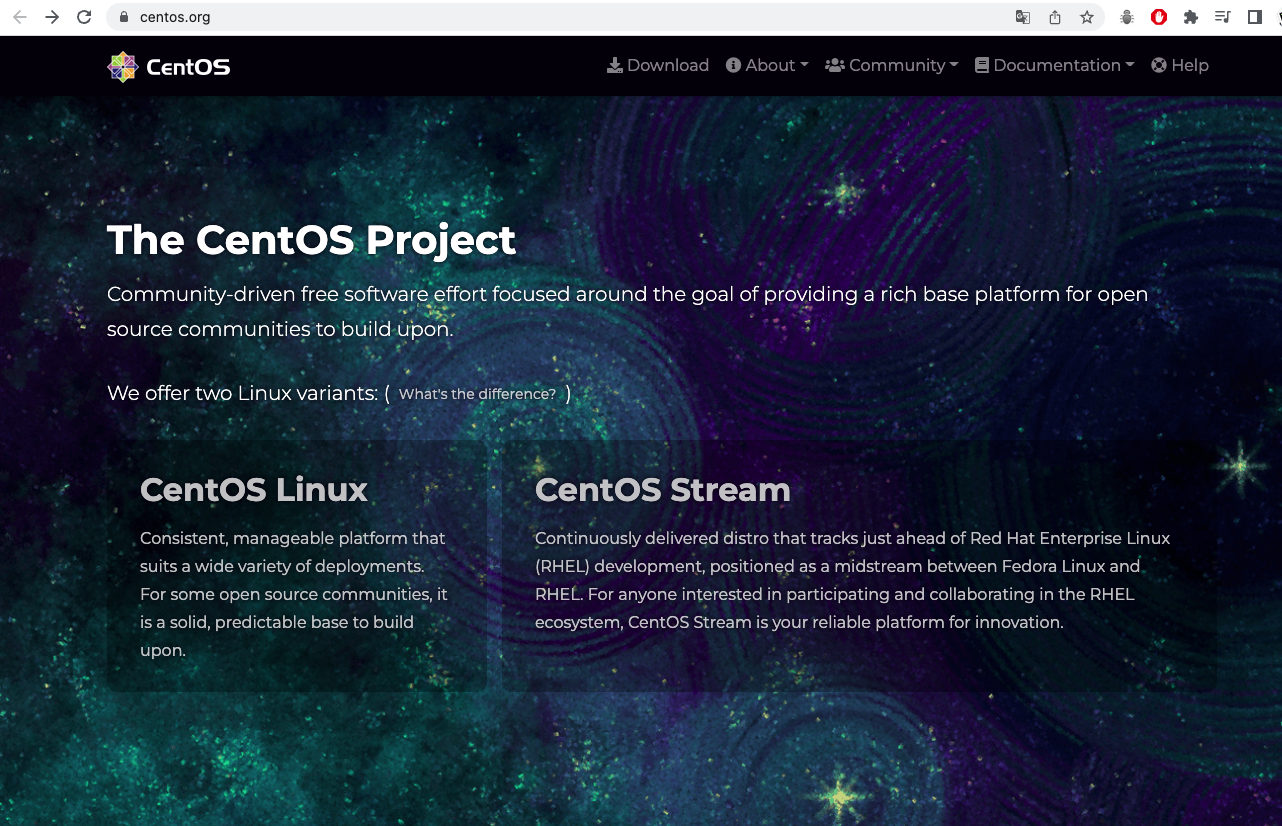
Task: Click the CentOS logo in header
Action: [x=169, y=67]
